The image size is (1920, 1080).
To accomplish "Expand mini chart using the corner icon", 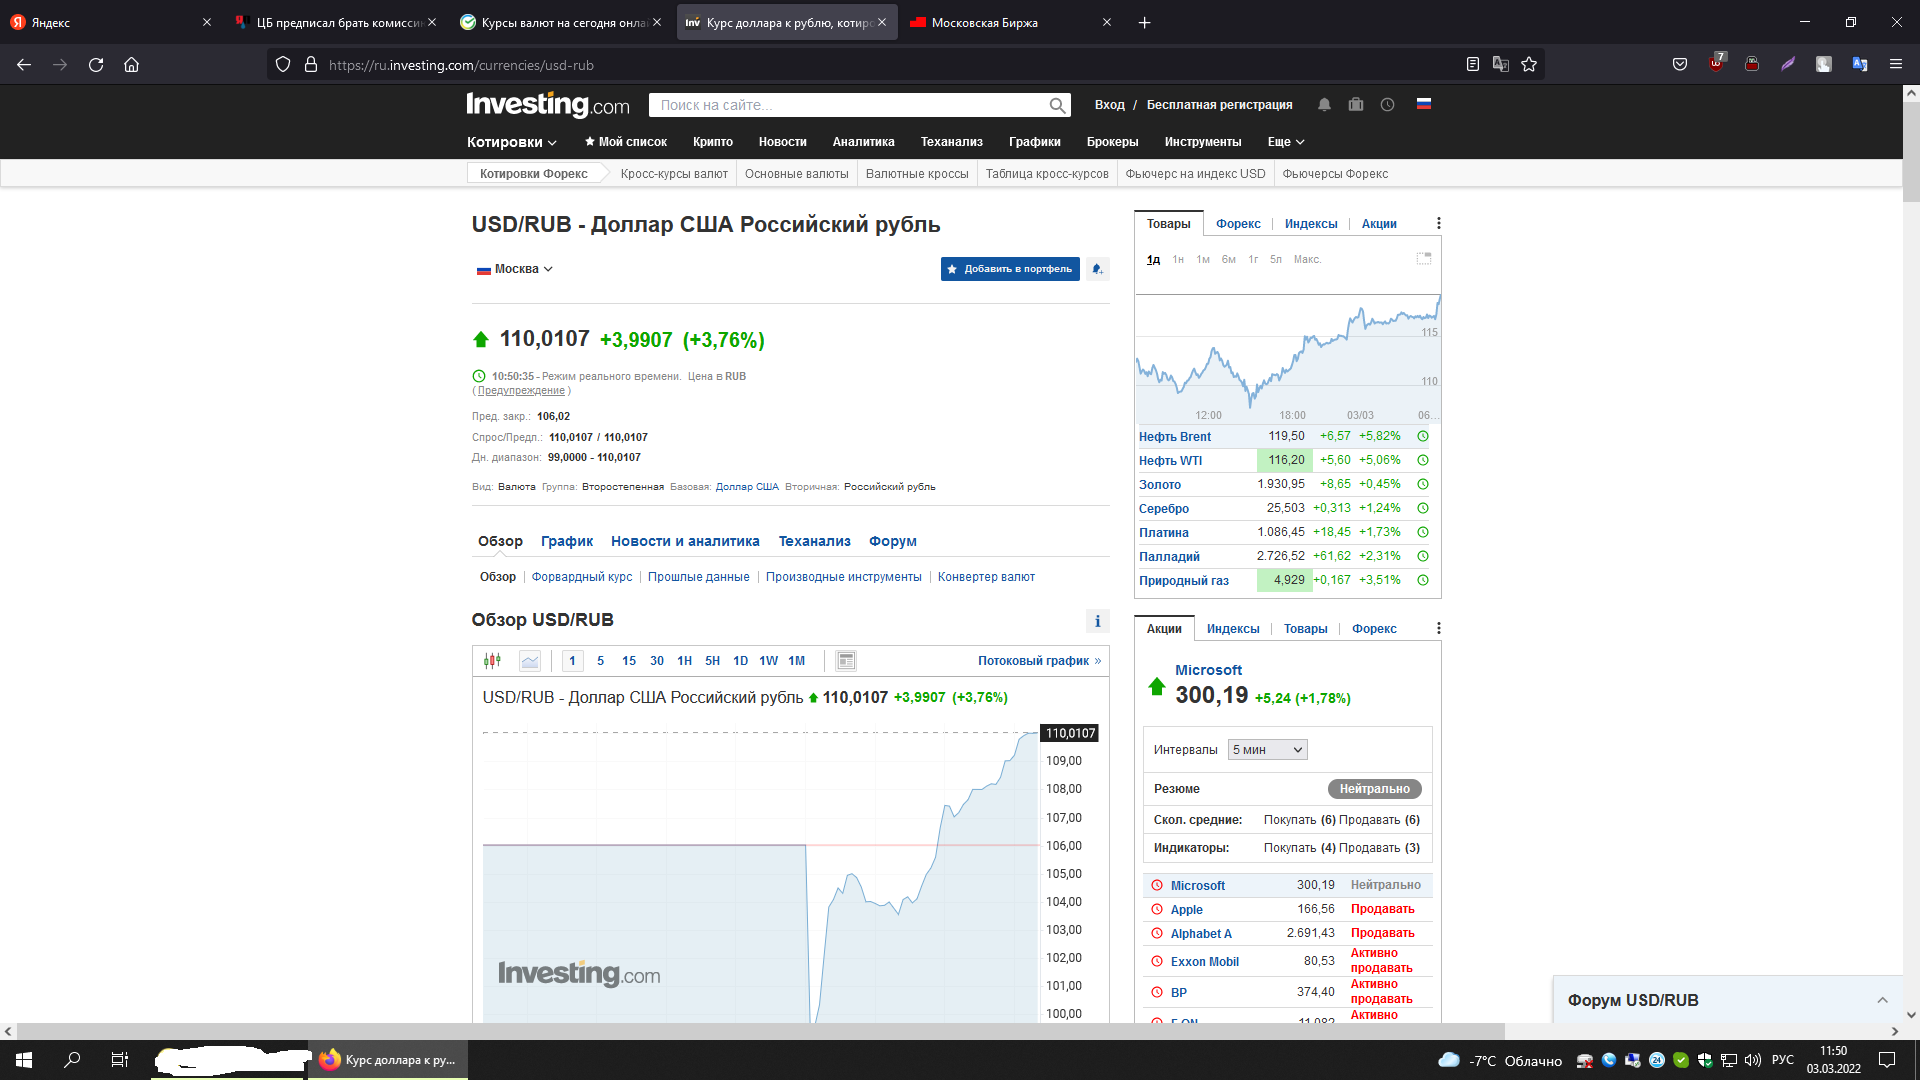I will coord(1424,259).
